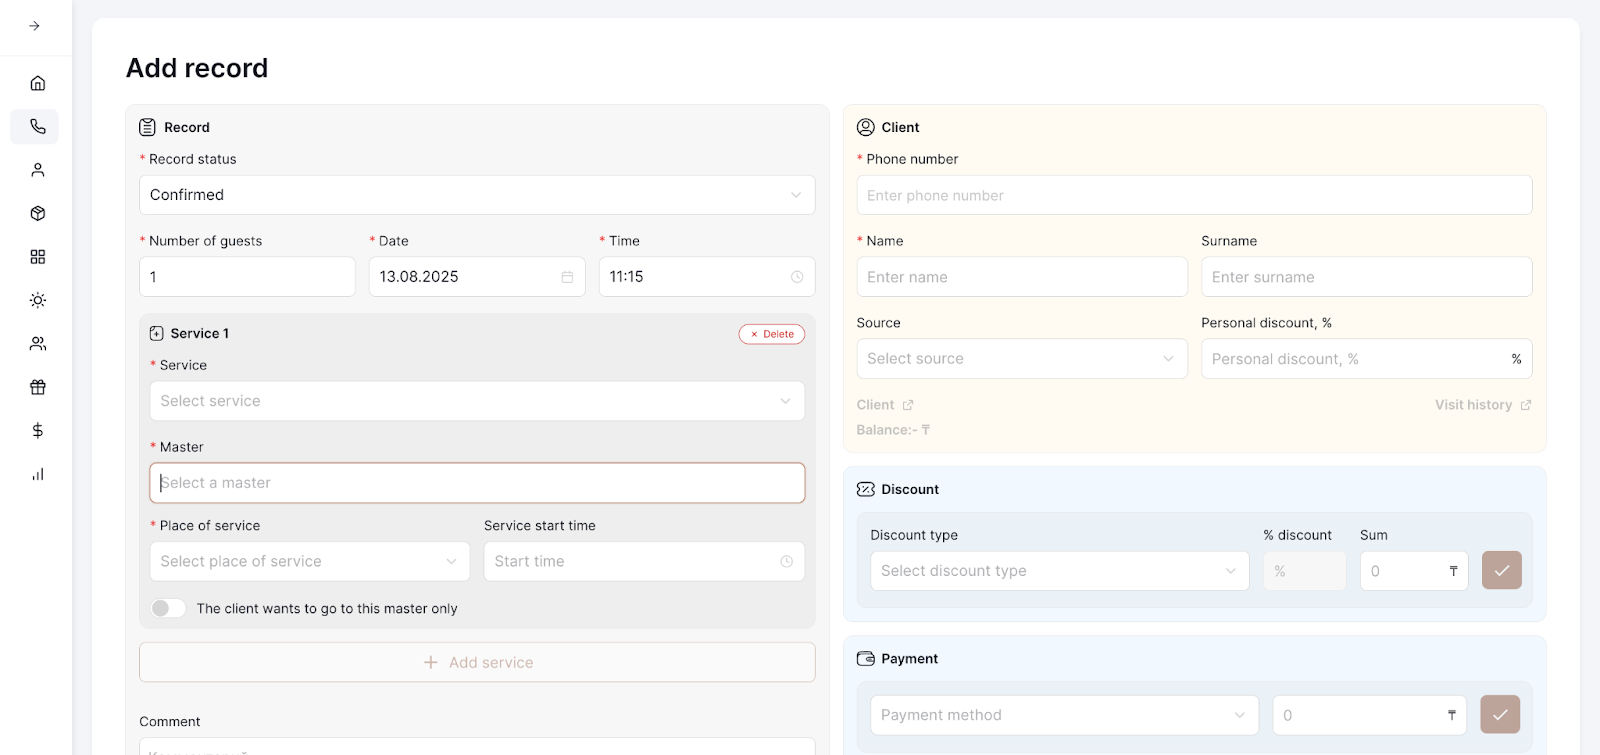The height and width of the screenshot is (755, 1600).
Task: Open the bar chart statistics icon
Action: 38,474
